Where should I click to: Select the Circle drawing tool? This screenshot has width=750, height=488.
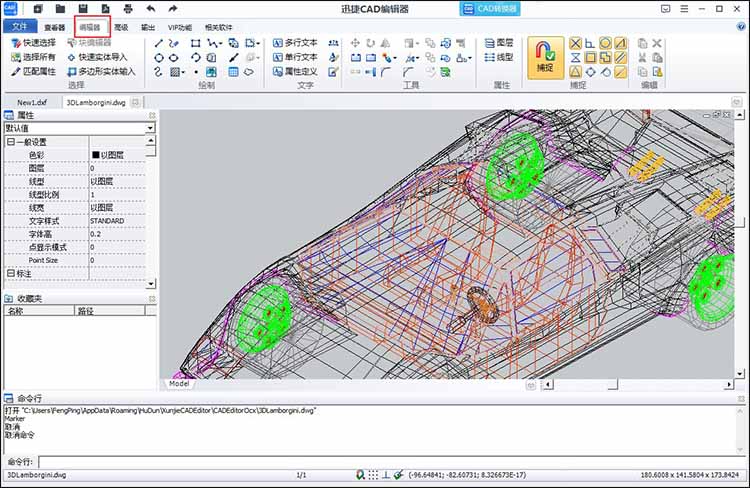pyautogui.click(x=159, y=57)
